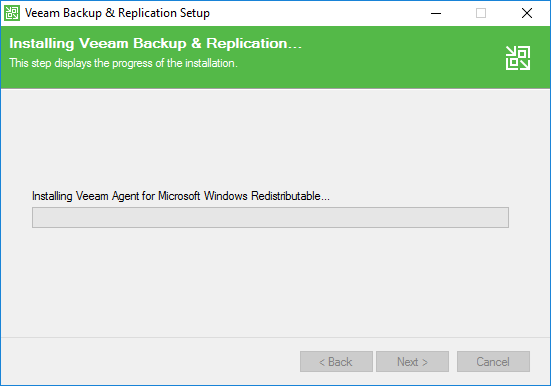This screenshot has width=551, height=386.
Task: Click the 'Installing Veeam Agent for Microsoft Windows Redistributable...' text
Action: (x=181, y=196)
